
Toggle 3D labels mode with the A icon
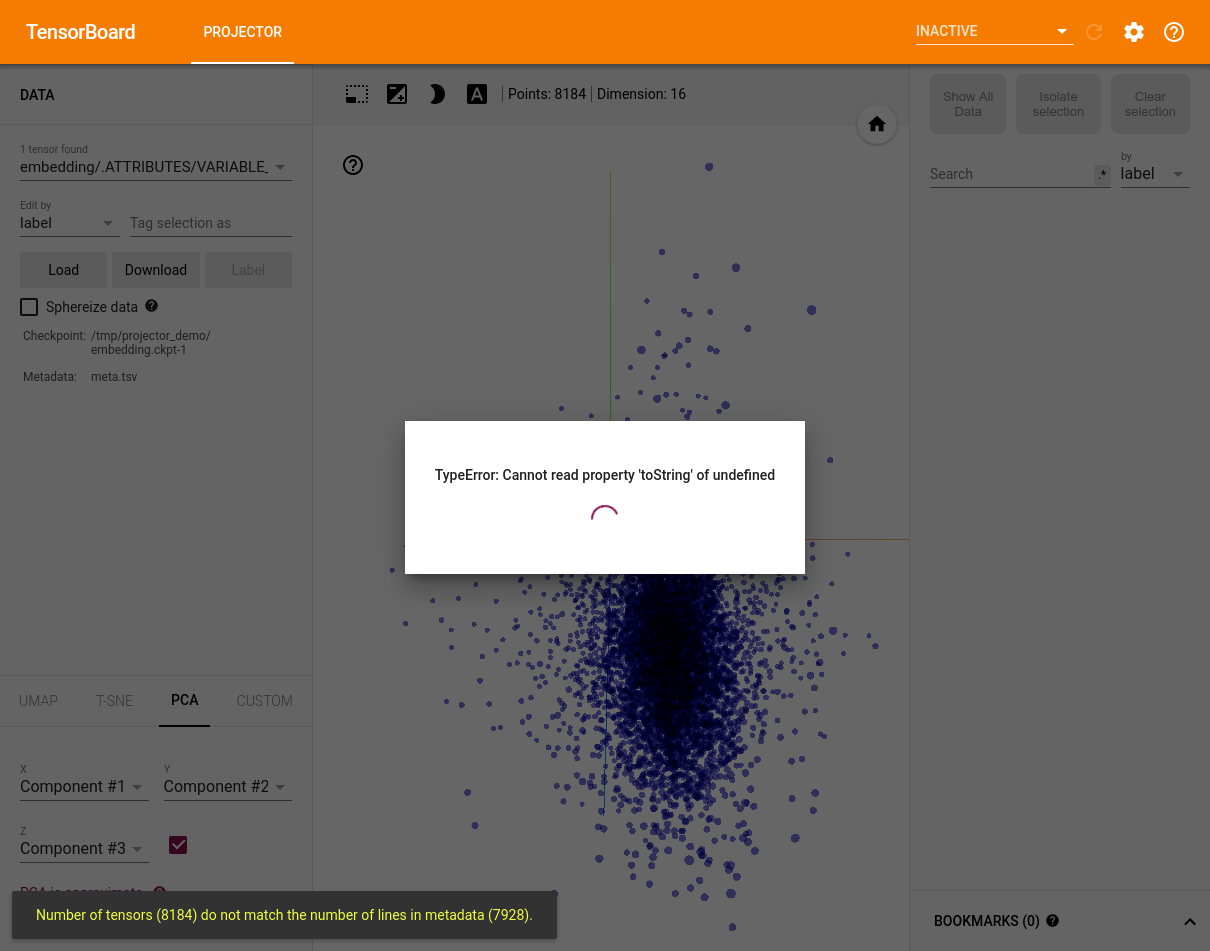pyautogui.click(x=477, y=93)
